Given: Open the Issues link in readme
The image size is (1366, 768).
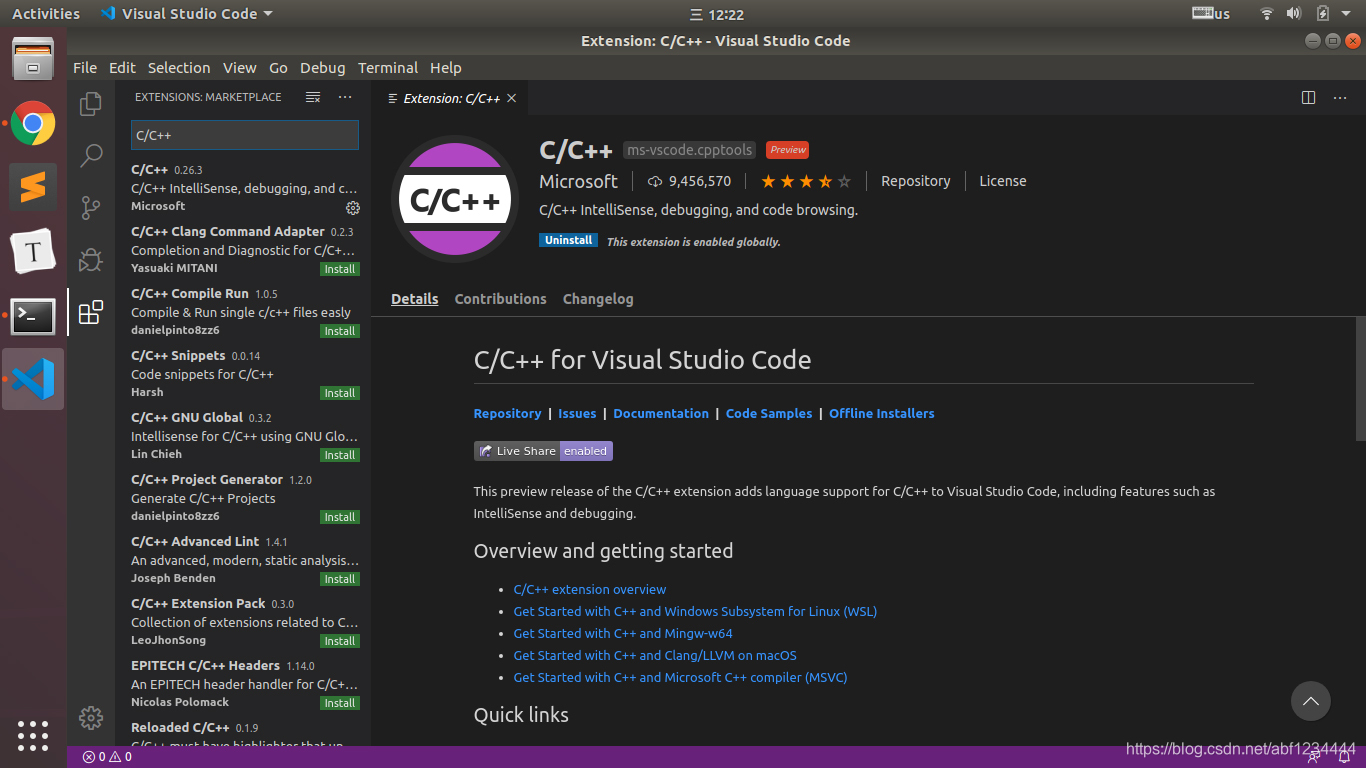Looking at the screenshot, I should [x=577, y=413].
